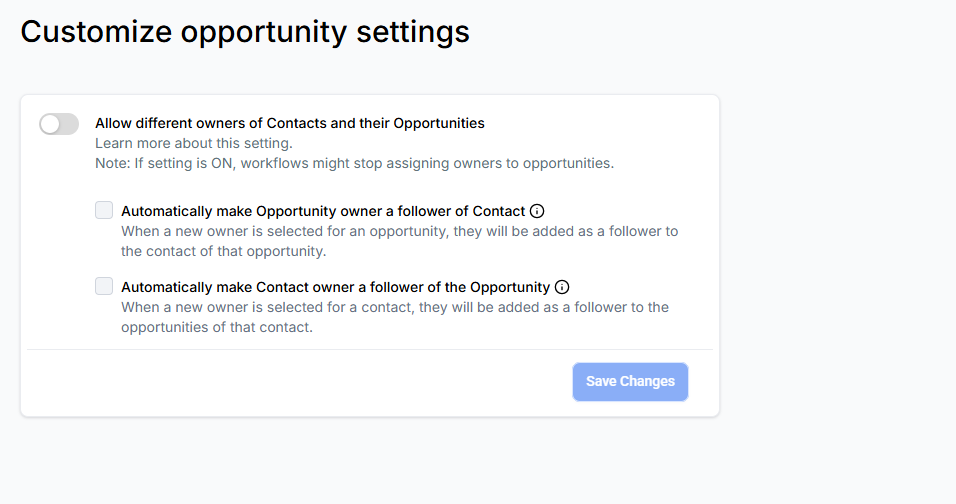Image resolution: width=956 pixels, height=504 pixels.
Task: Click description 'When a new owner is selected for a contact'
Action: tap(395, 317)
